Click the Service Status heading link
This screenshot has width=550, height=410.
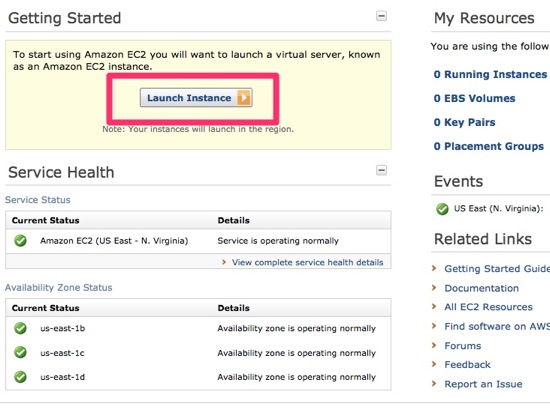(38, 200)
